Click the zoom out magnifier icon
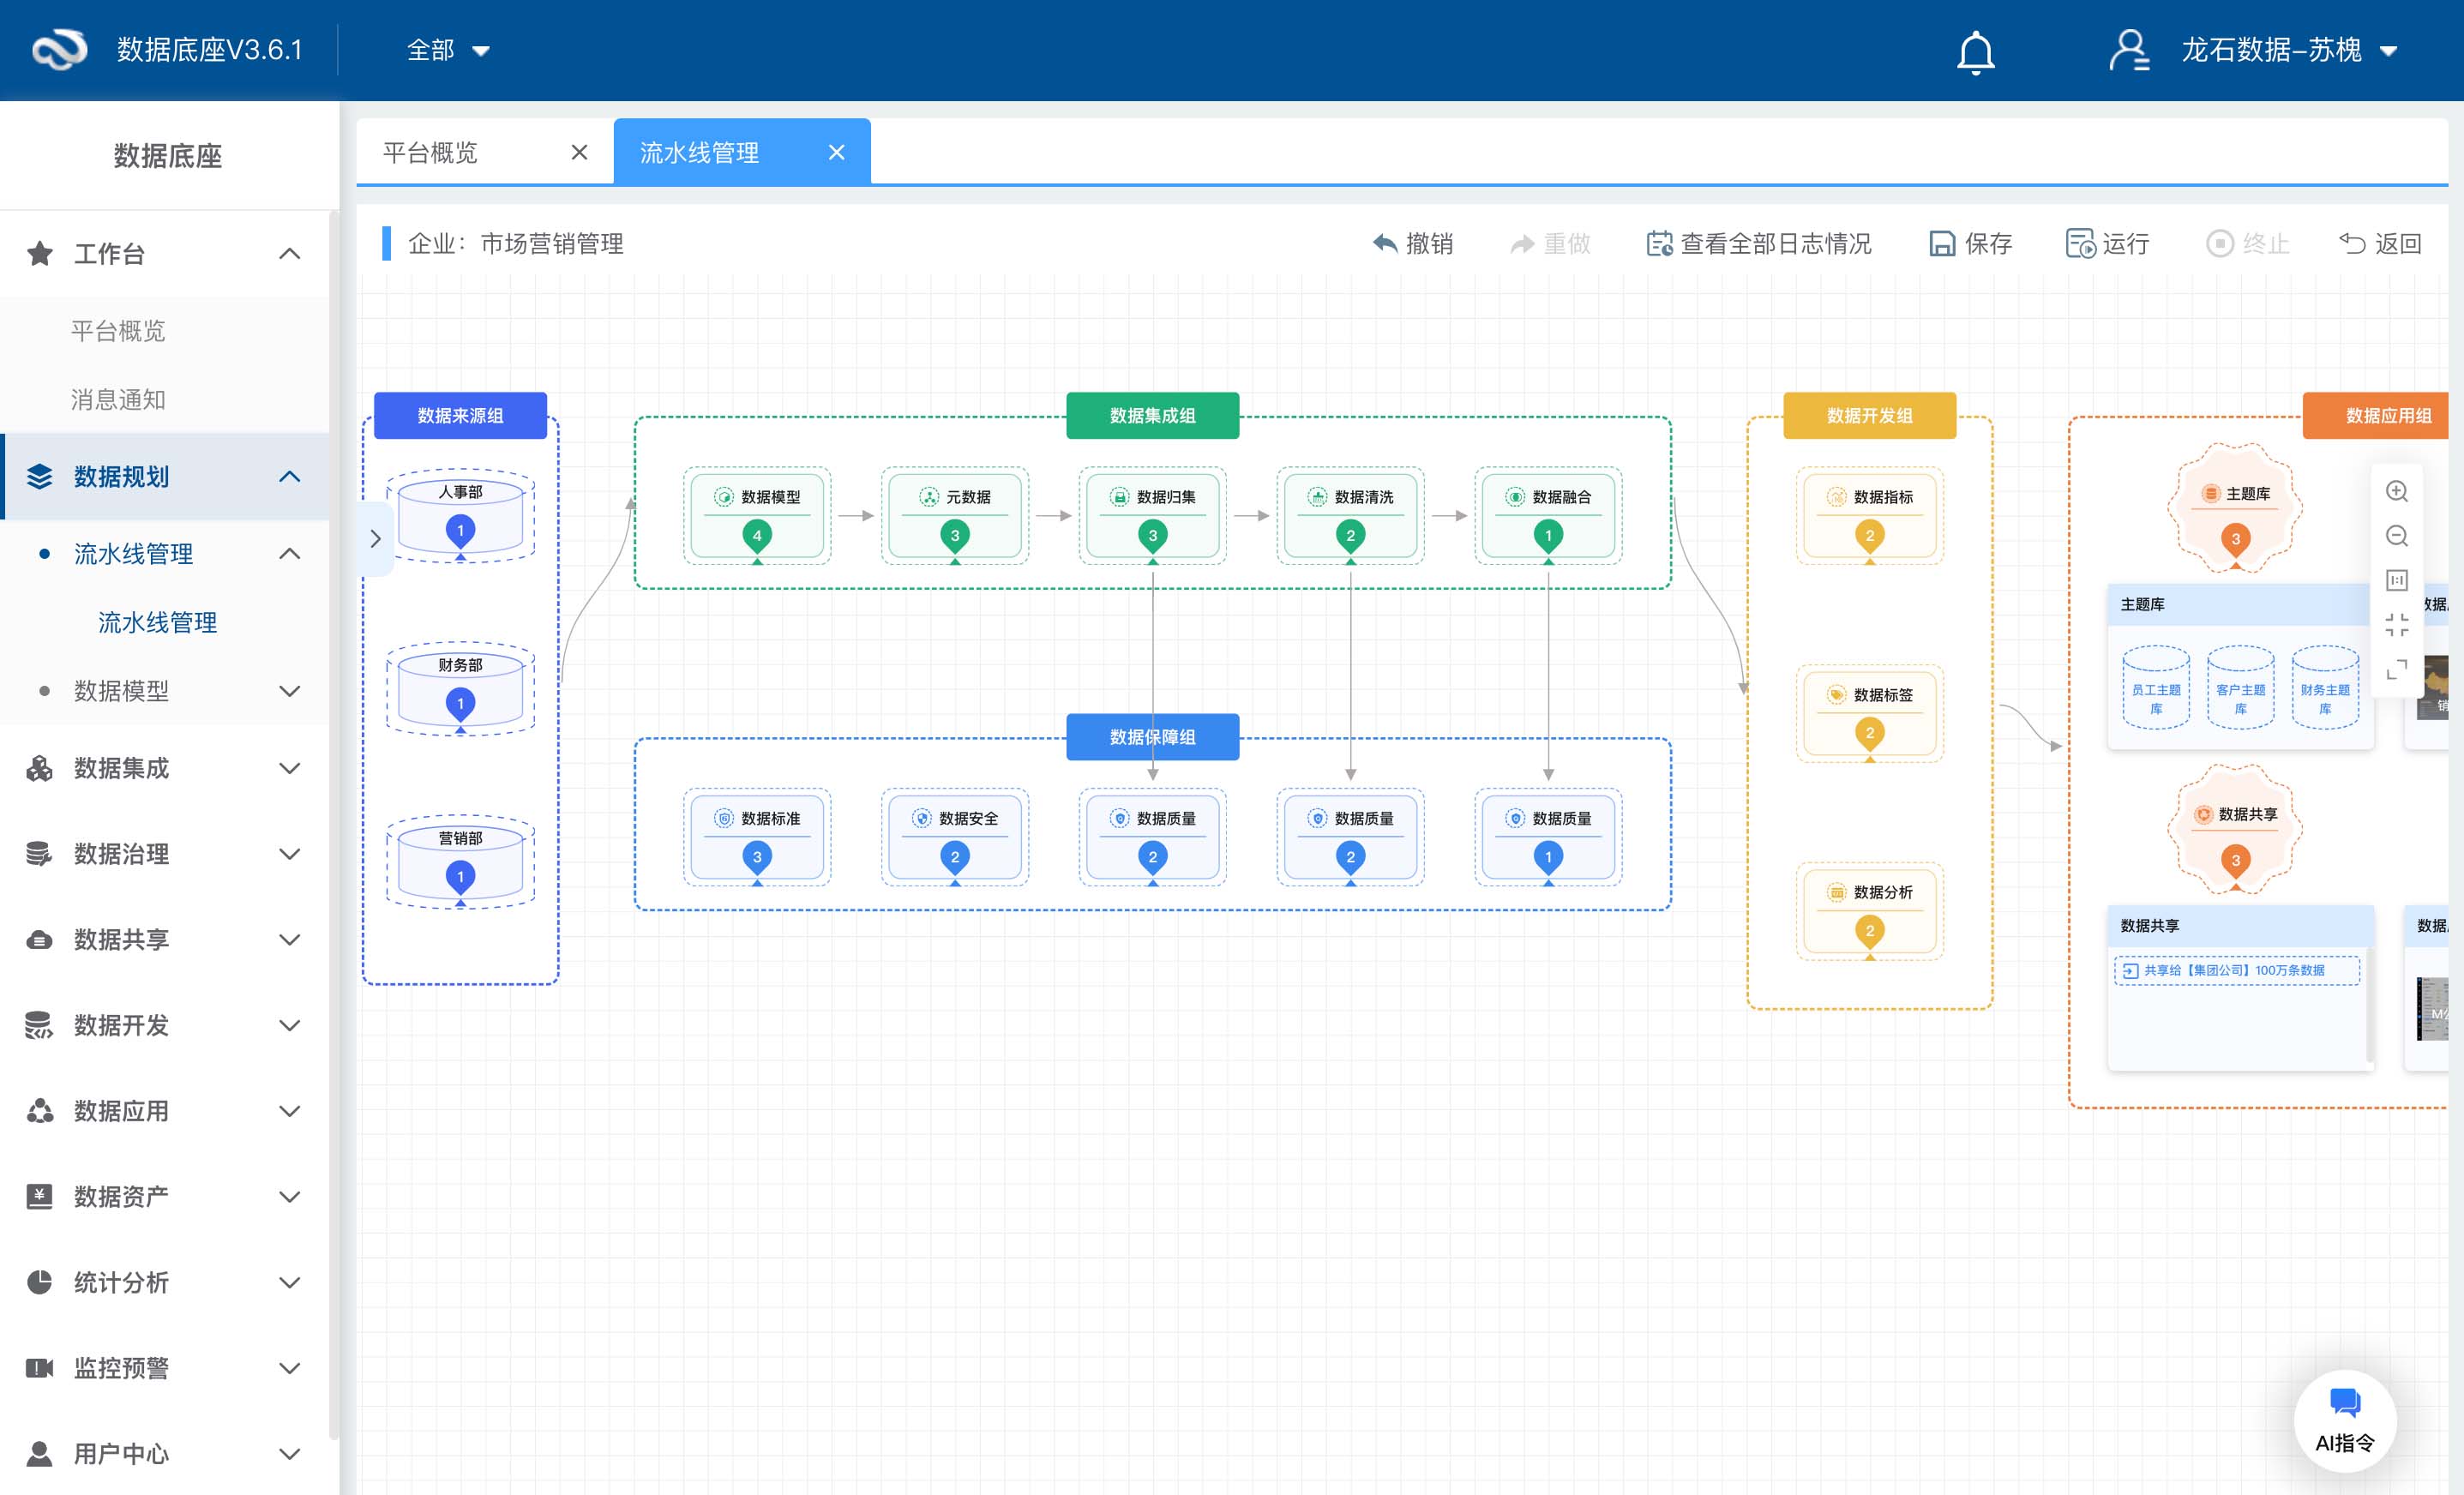 click(x=2396, y=536)
